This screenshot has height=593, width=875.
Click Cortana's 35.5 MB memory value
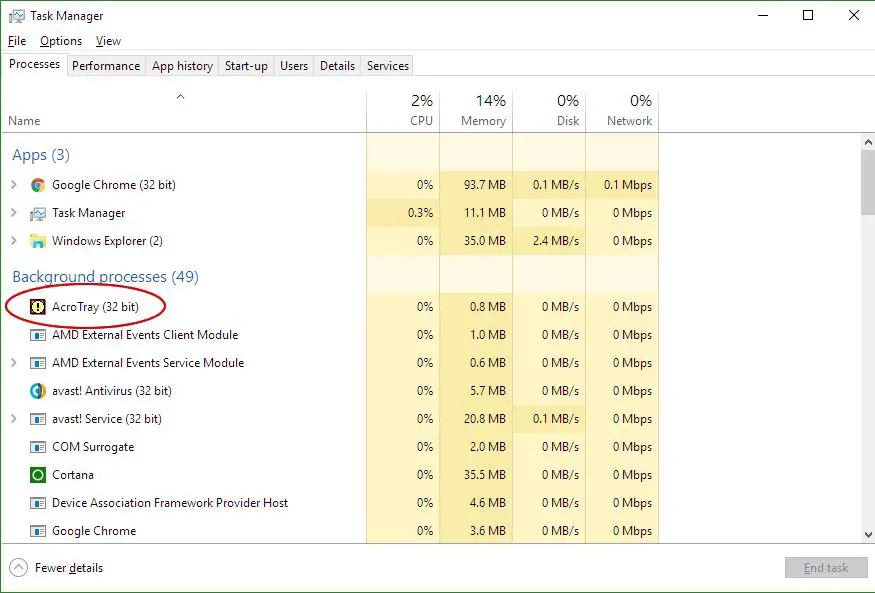point(485,475)
